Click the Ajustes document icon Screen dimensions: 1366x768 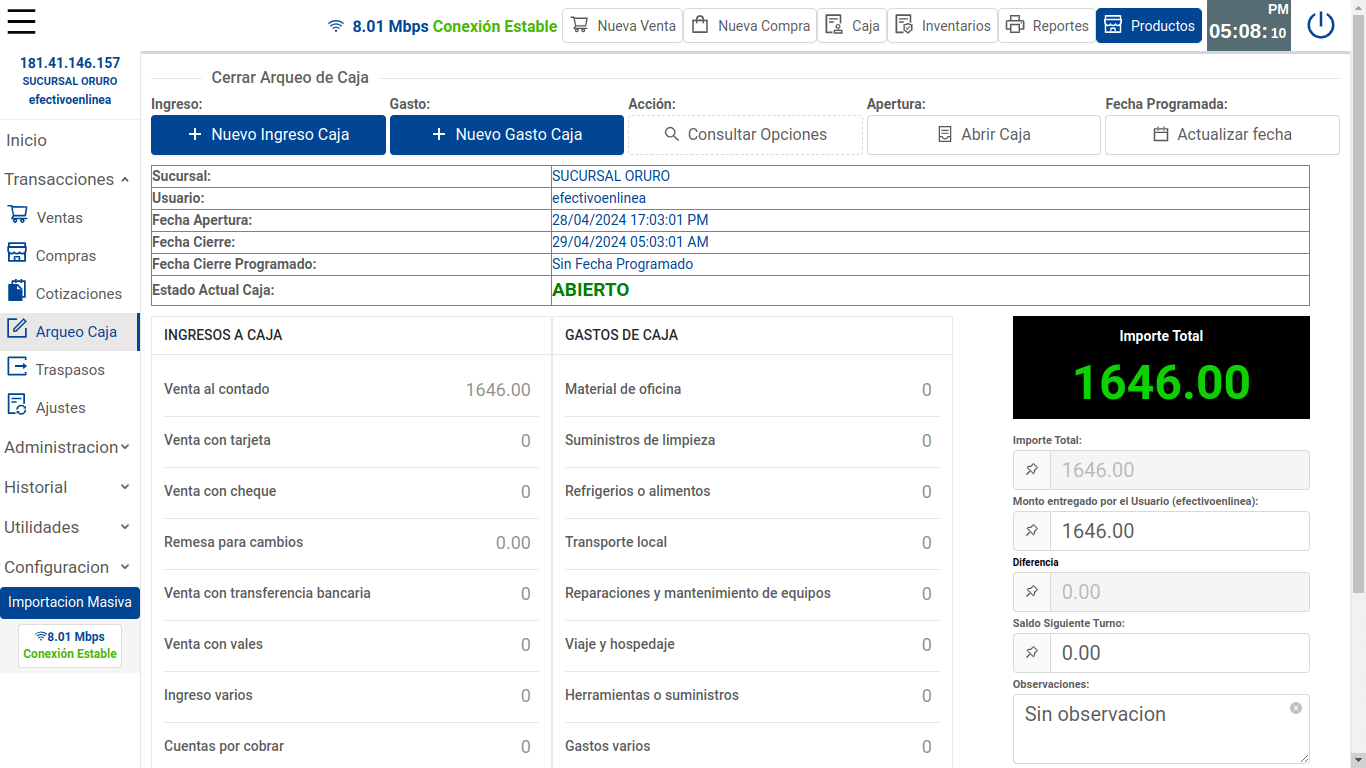[17, 404]
